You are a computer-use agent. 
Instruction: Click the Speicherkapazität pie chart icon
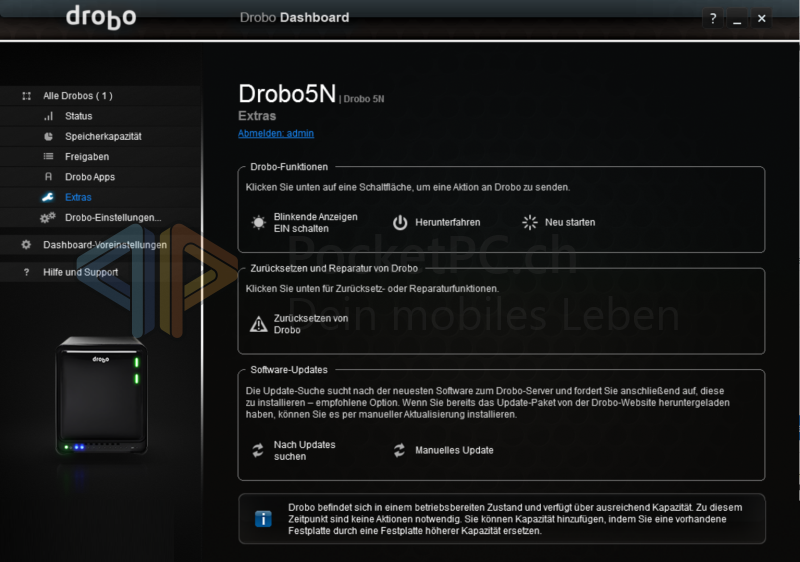tap(48, 137)
